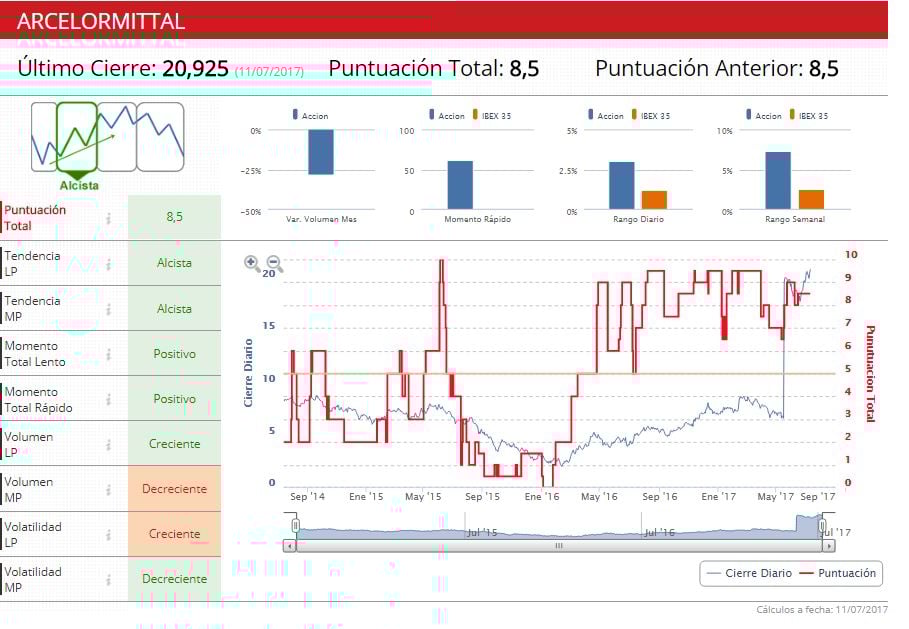This screenshot has height=629, width=909.
Task: Open info icon beside Volumen MP row
Action: 108,490
